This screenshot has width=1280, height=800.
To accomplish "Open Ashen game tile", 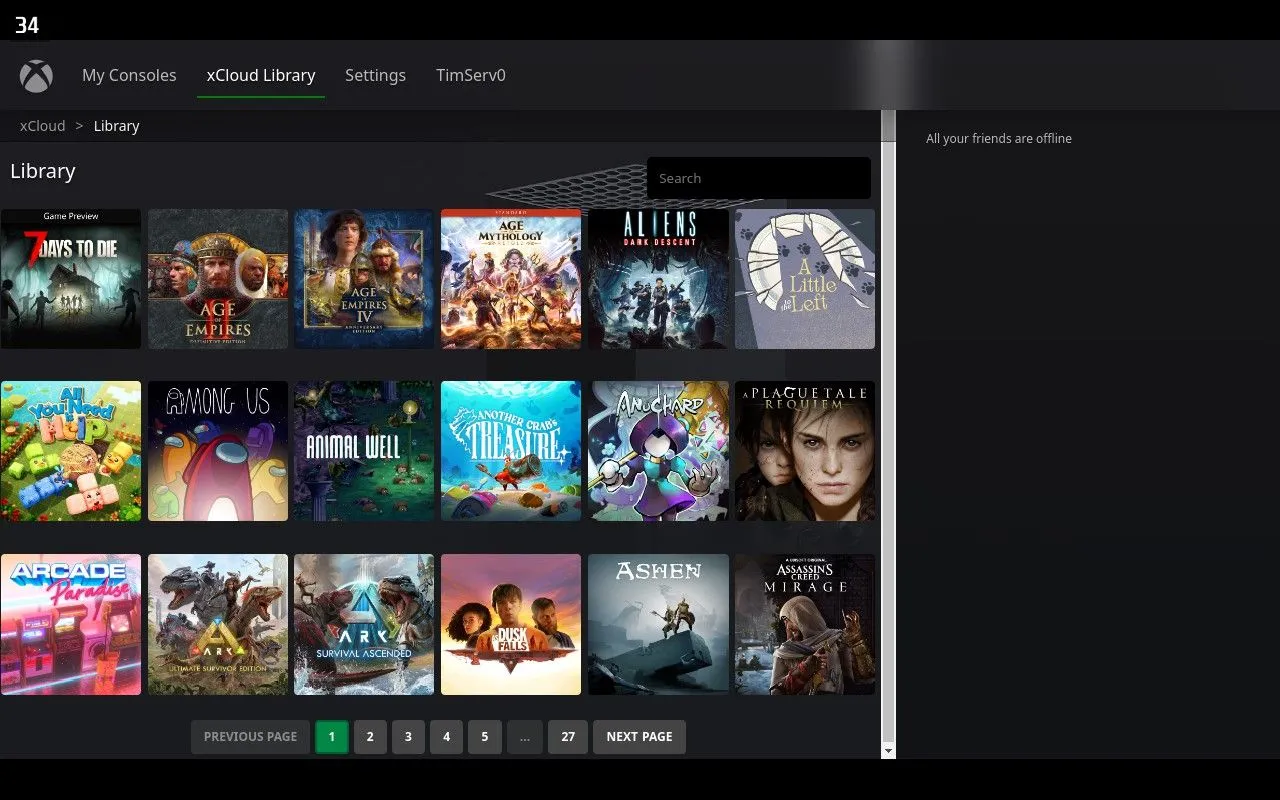I will (x=658, y=624).
